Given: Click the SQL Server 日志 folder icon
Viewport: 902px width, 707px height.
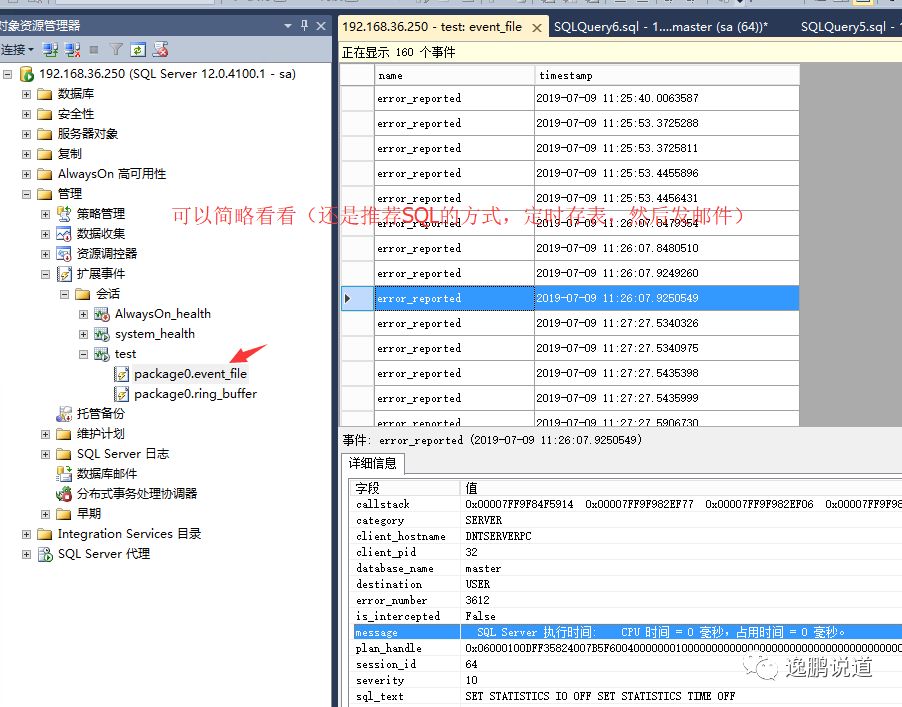Looking at the screenshot, I should tap(64, 454).
